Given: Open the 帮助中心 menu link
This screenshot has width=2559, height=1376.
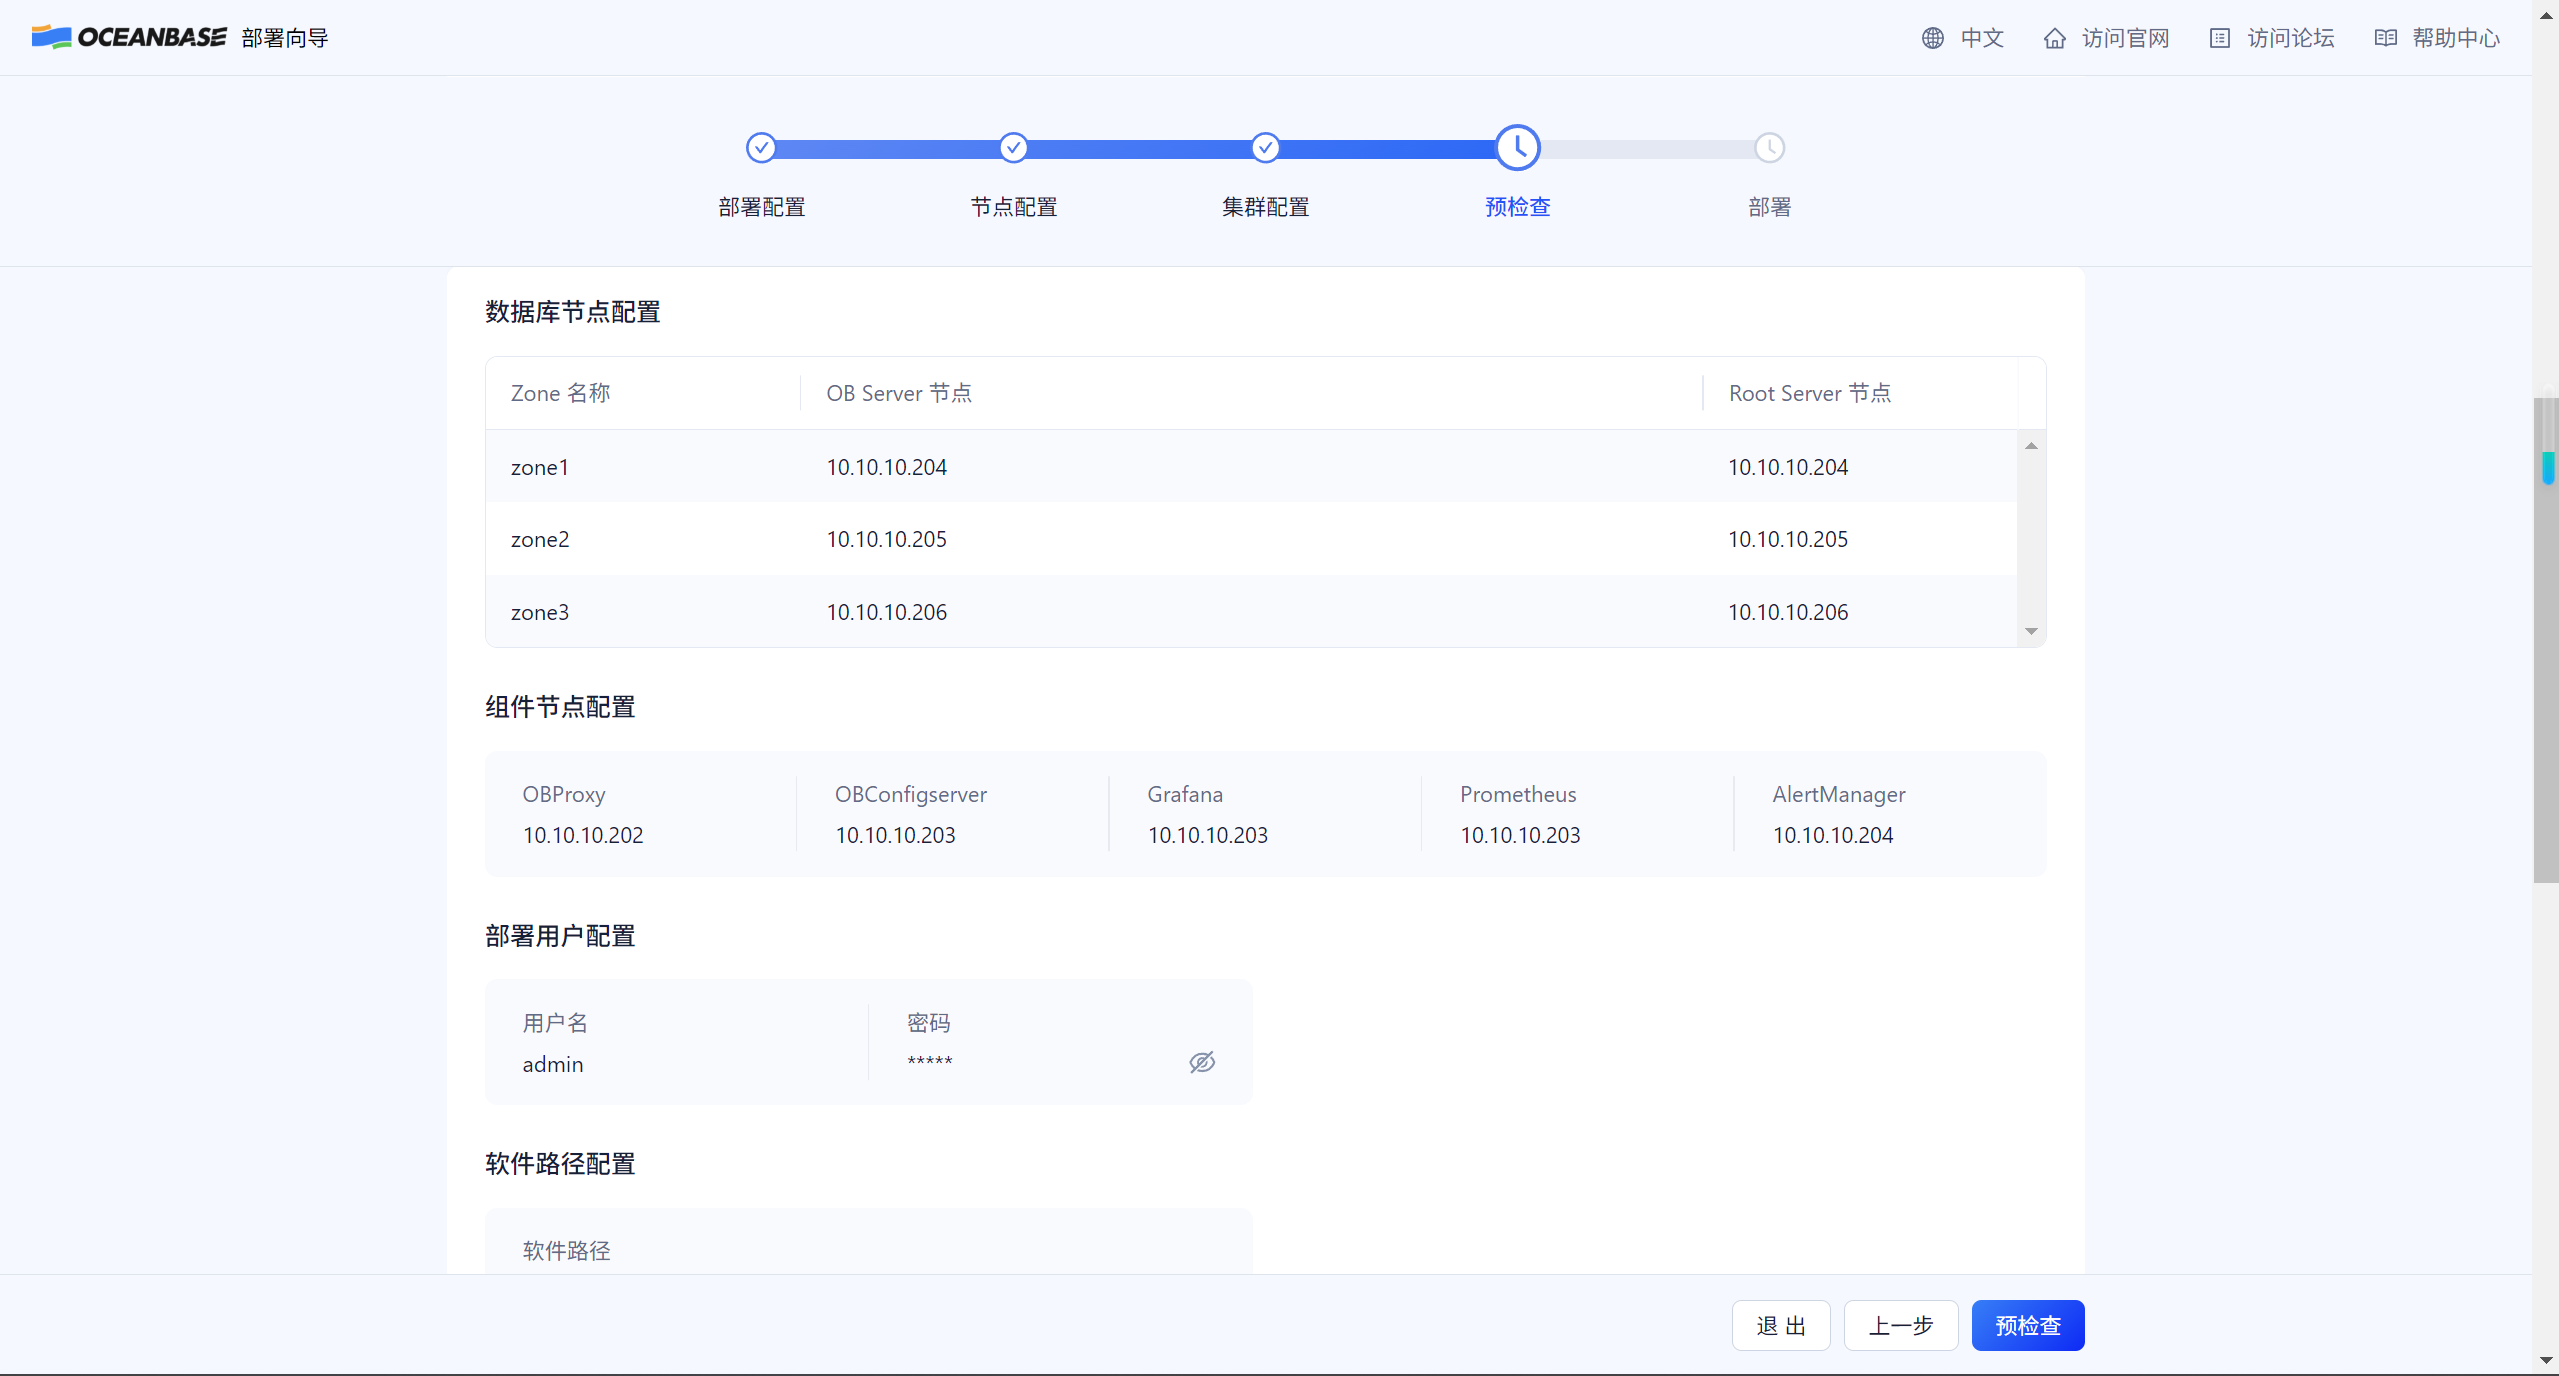Looking at the screenshot, I should pyautogui.click(x=2455, y=38).
